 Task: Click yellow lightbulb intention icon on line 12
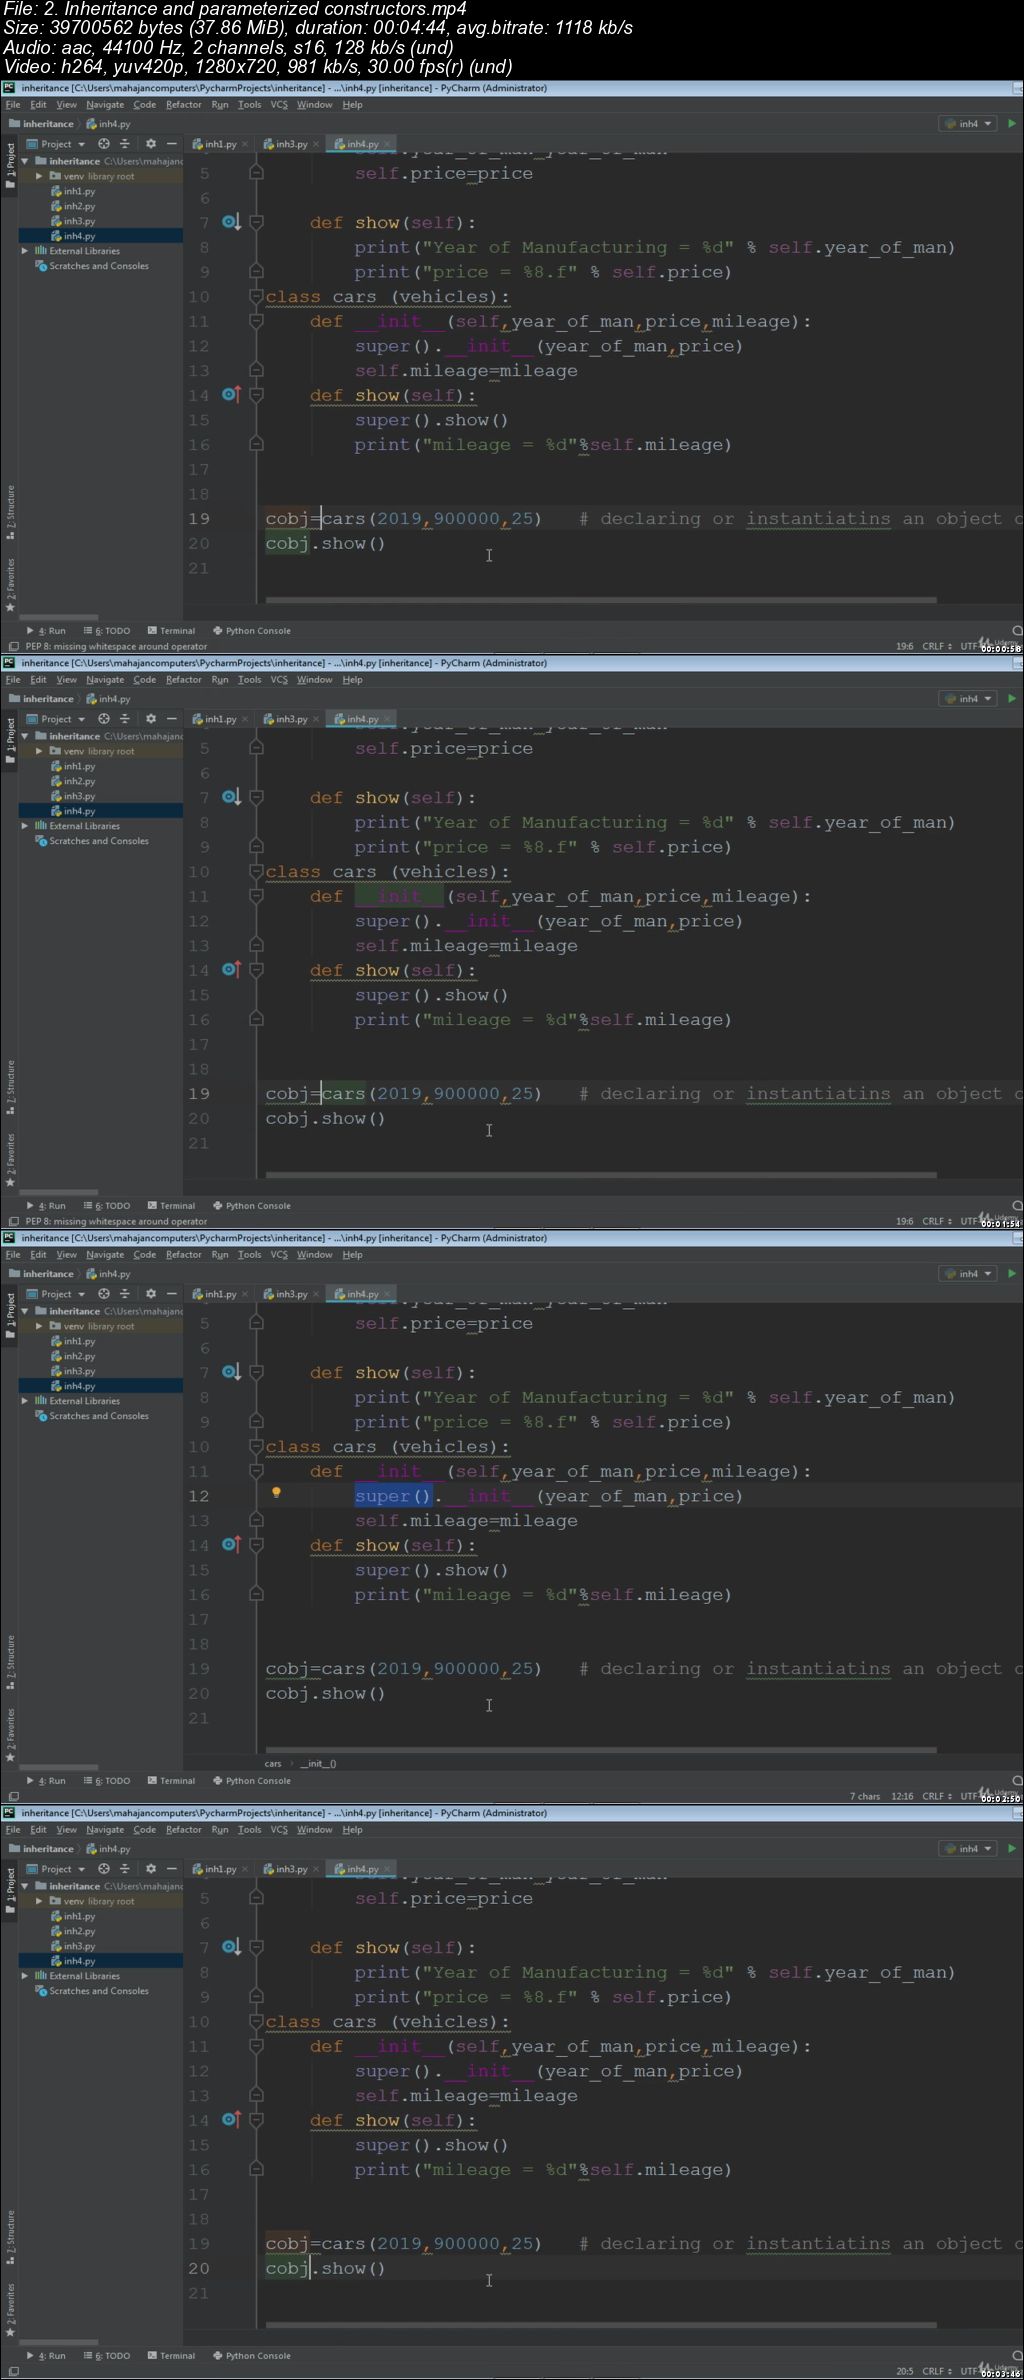point(277,1493)
